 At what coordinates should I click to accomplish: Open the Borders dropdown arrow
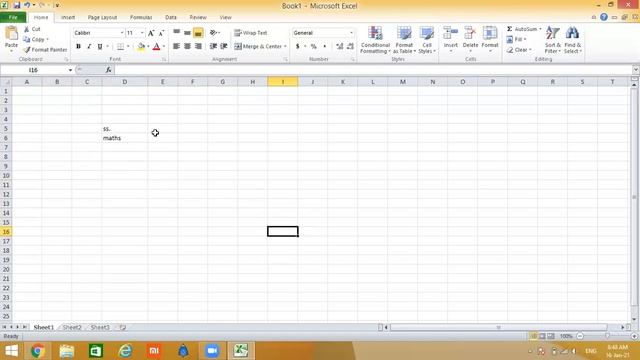[x=128, y=47]
